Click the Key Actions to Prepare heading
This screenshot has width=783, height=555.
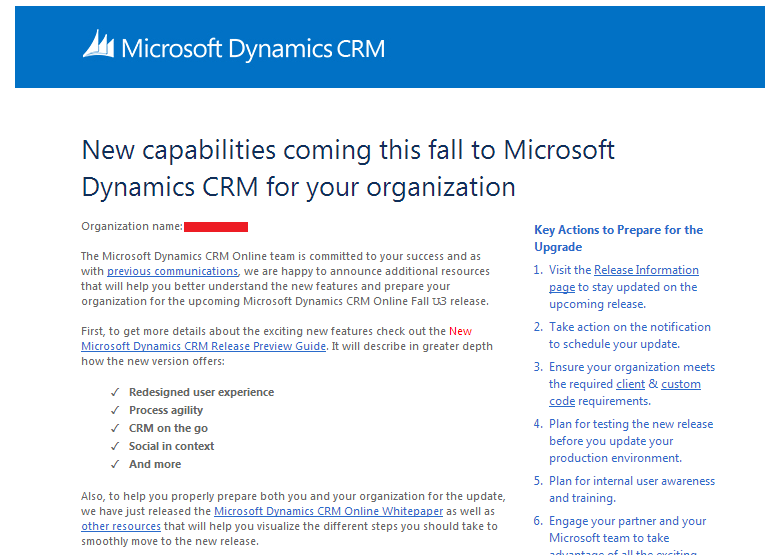(x=618, y=238)
